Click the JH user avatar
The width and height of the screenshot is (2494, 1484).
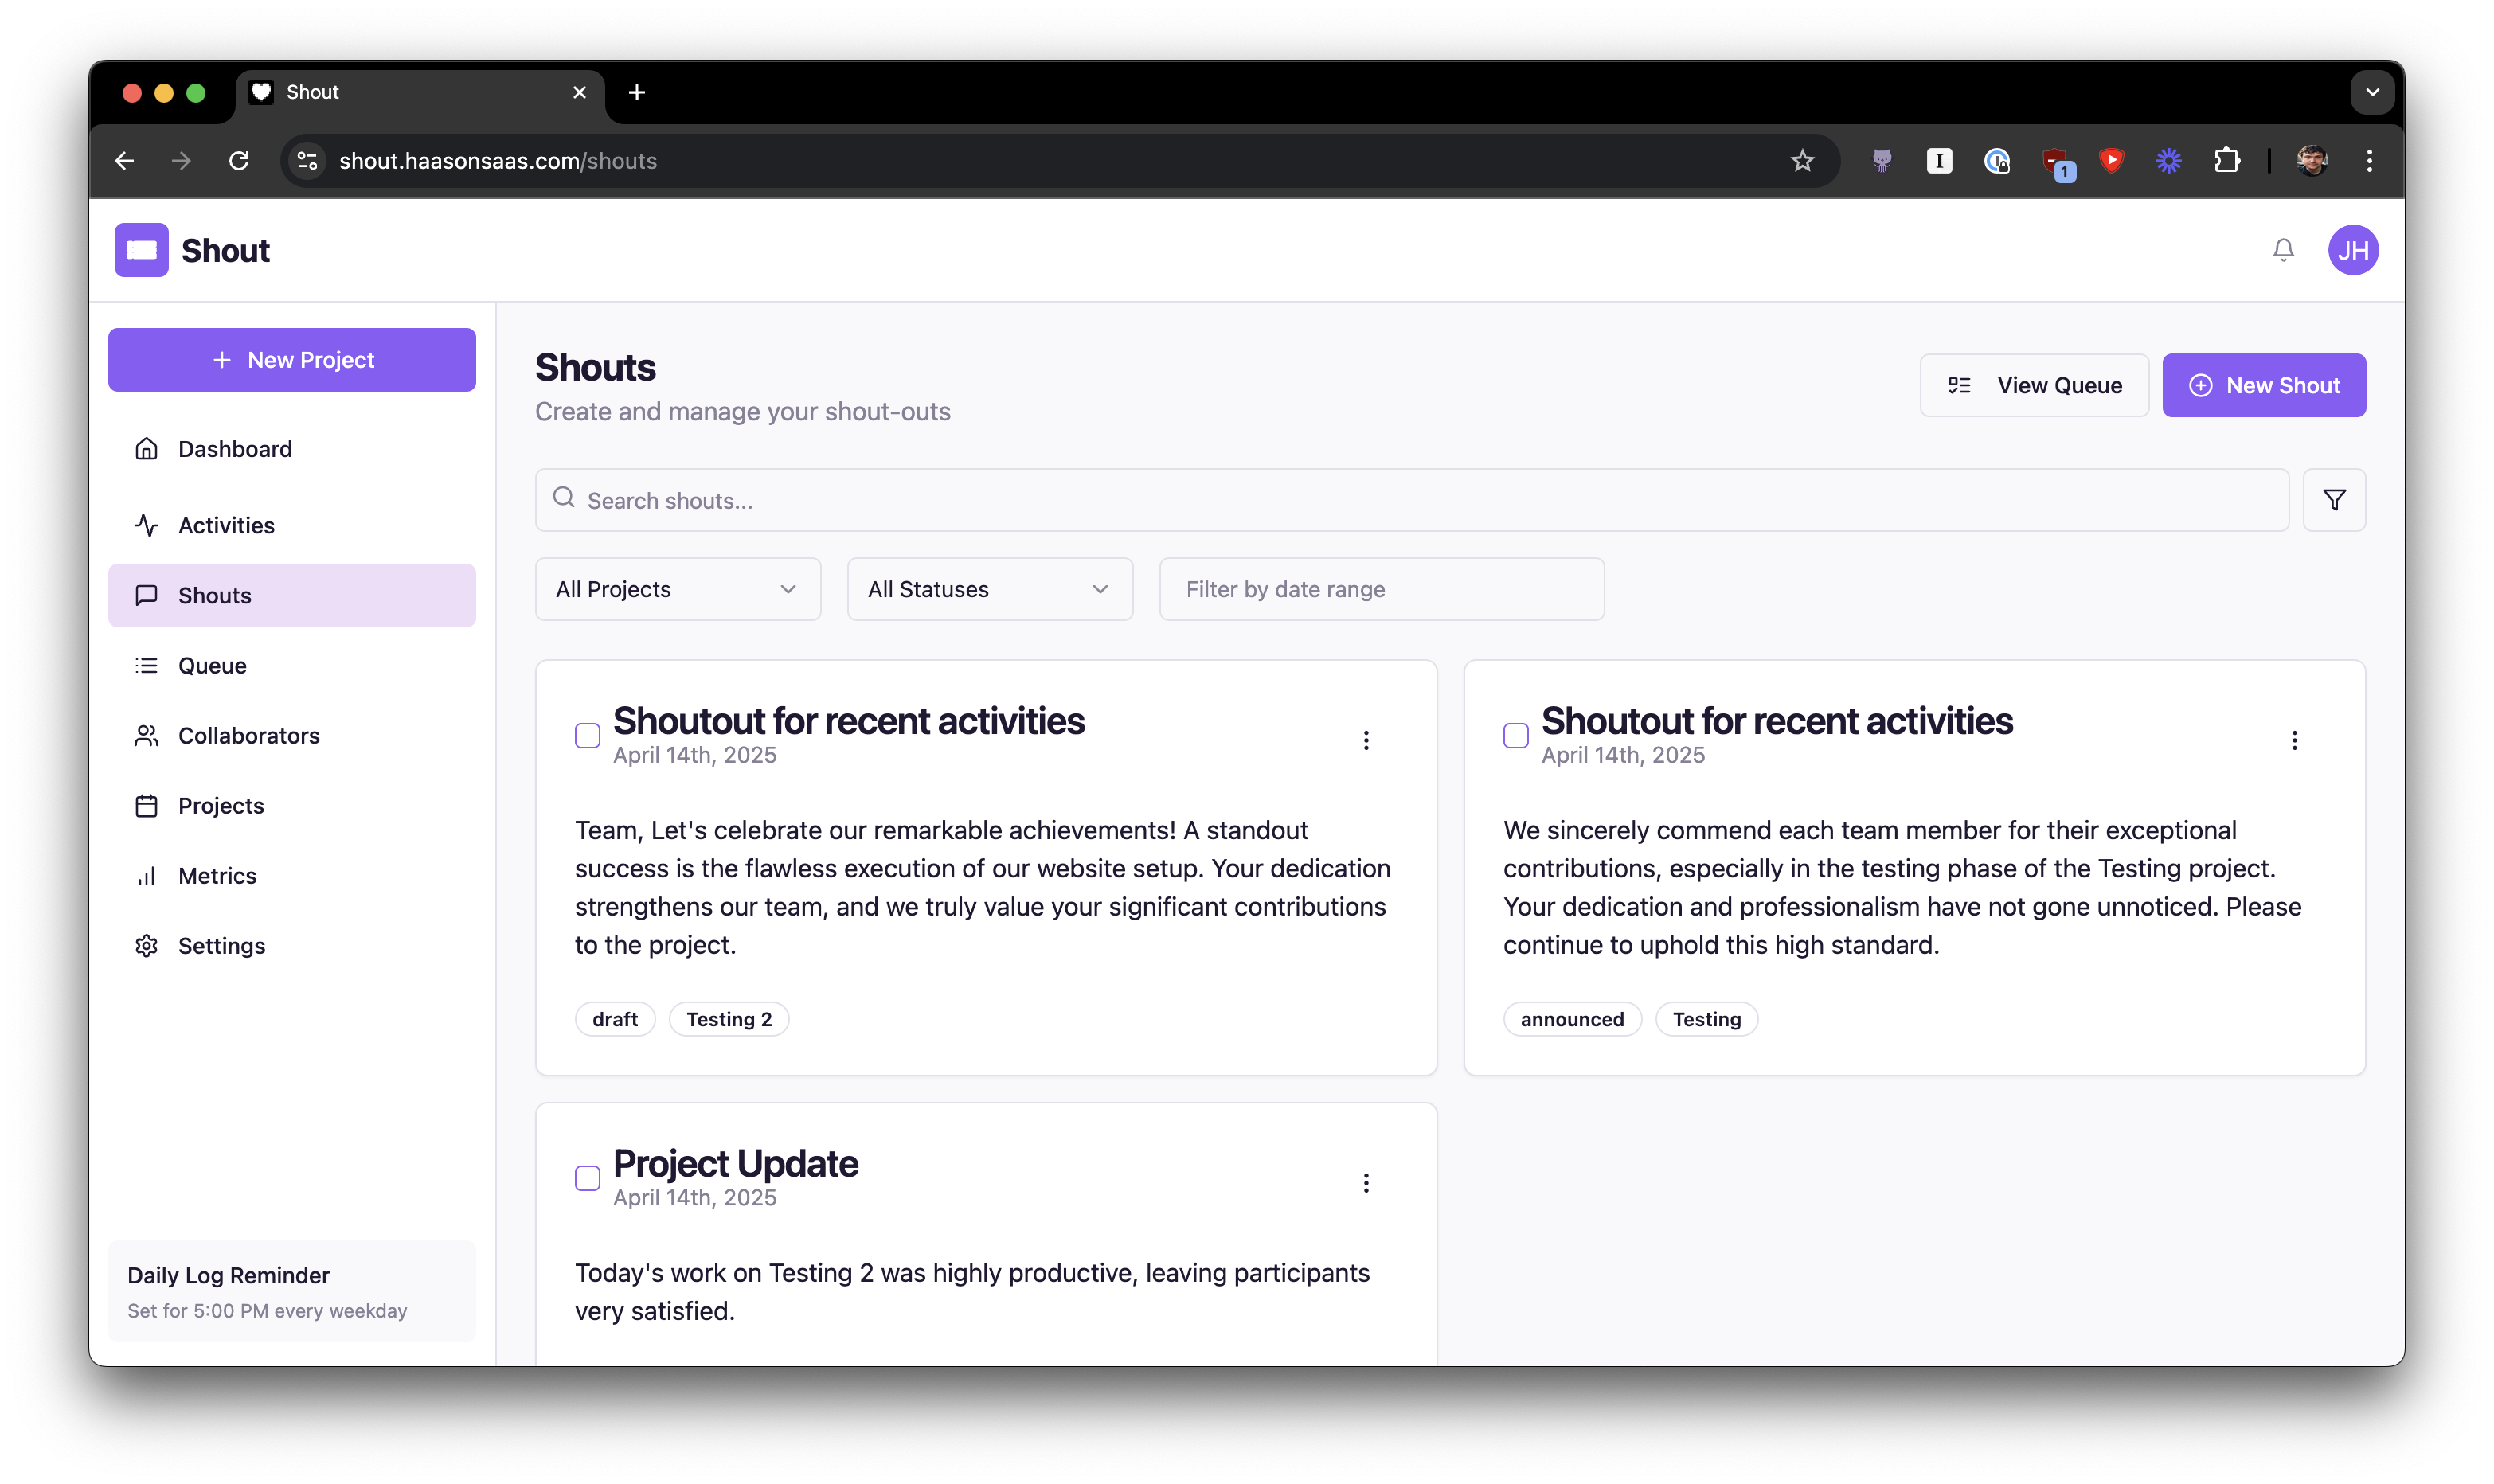(2352, 250)
